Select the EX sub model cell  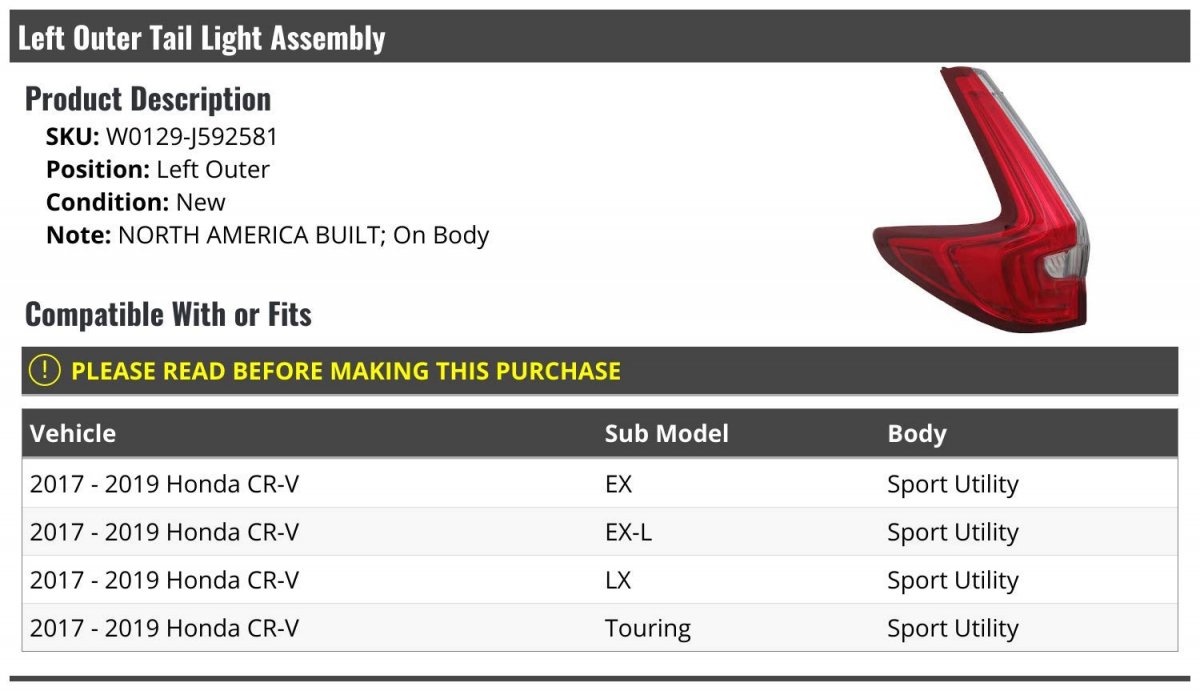(618, 484)
